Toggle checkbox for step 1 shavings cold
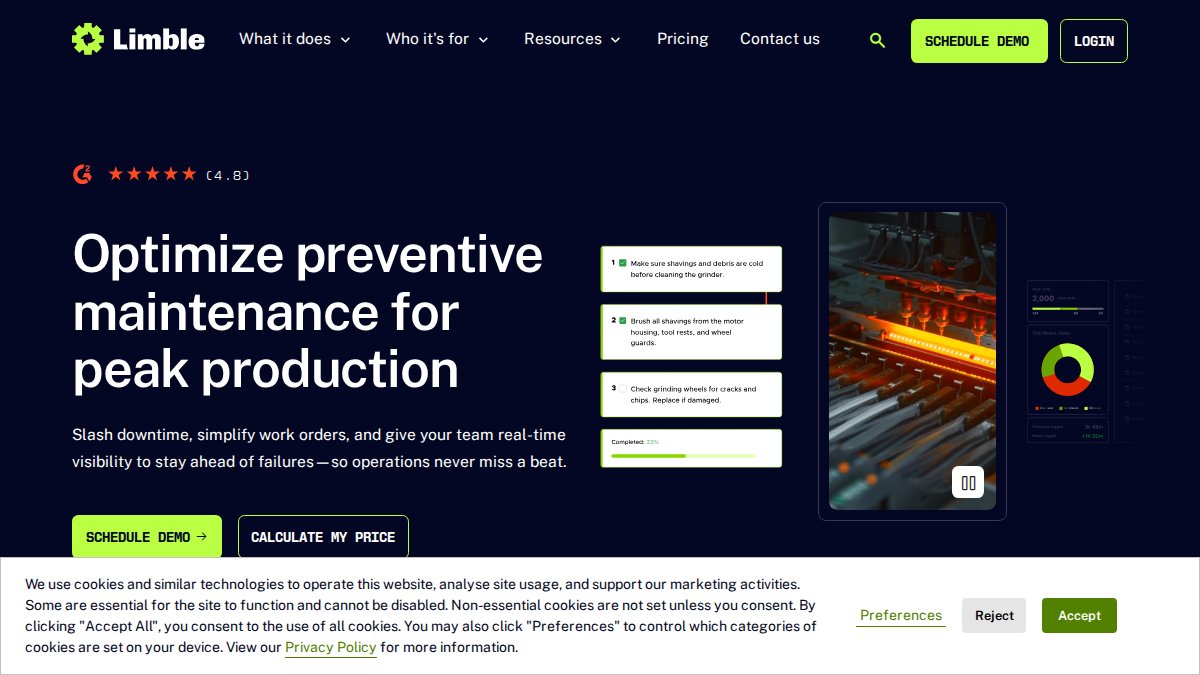The width and height of the screenshot is (1200, 675). pos(623,263)
